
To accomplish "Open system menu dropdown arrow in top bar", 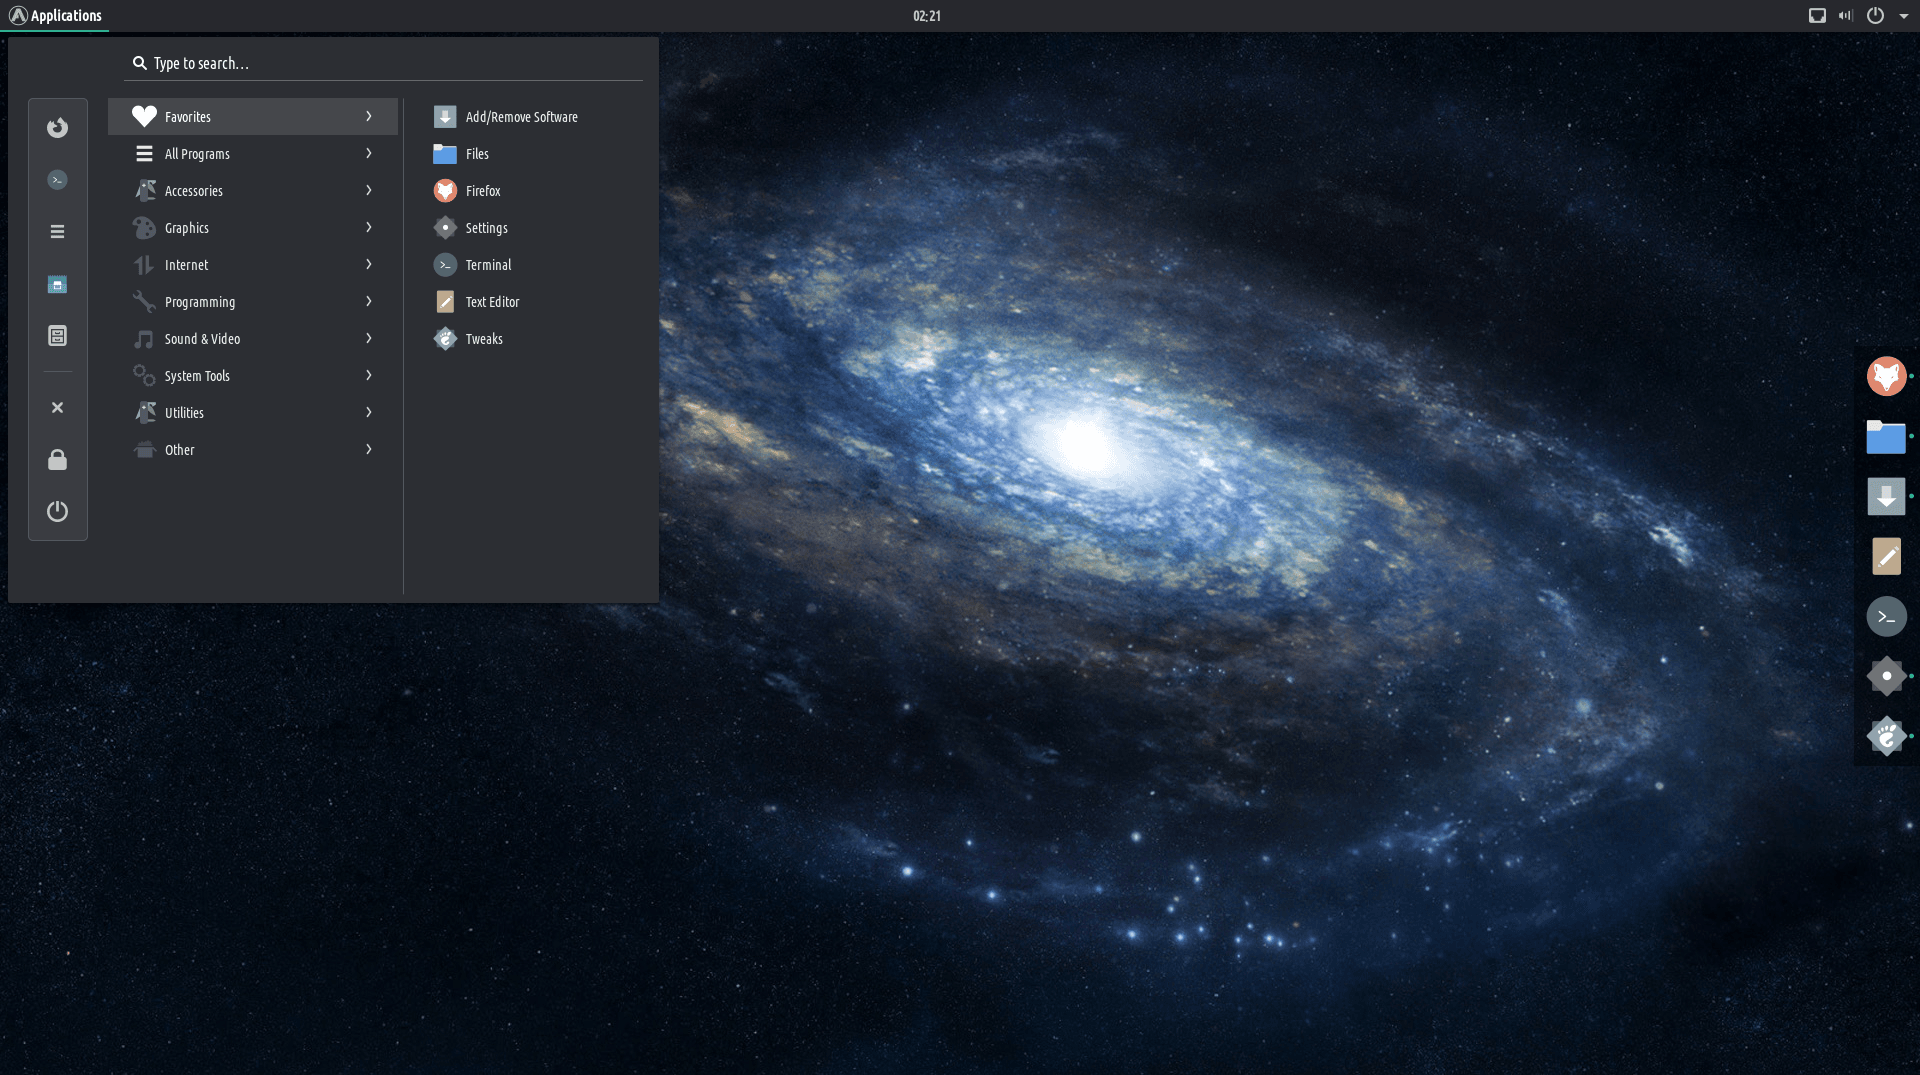I will (1904, 16).
